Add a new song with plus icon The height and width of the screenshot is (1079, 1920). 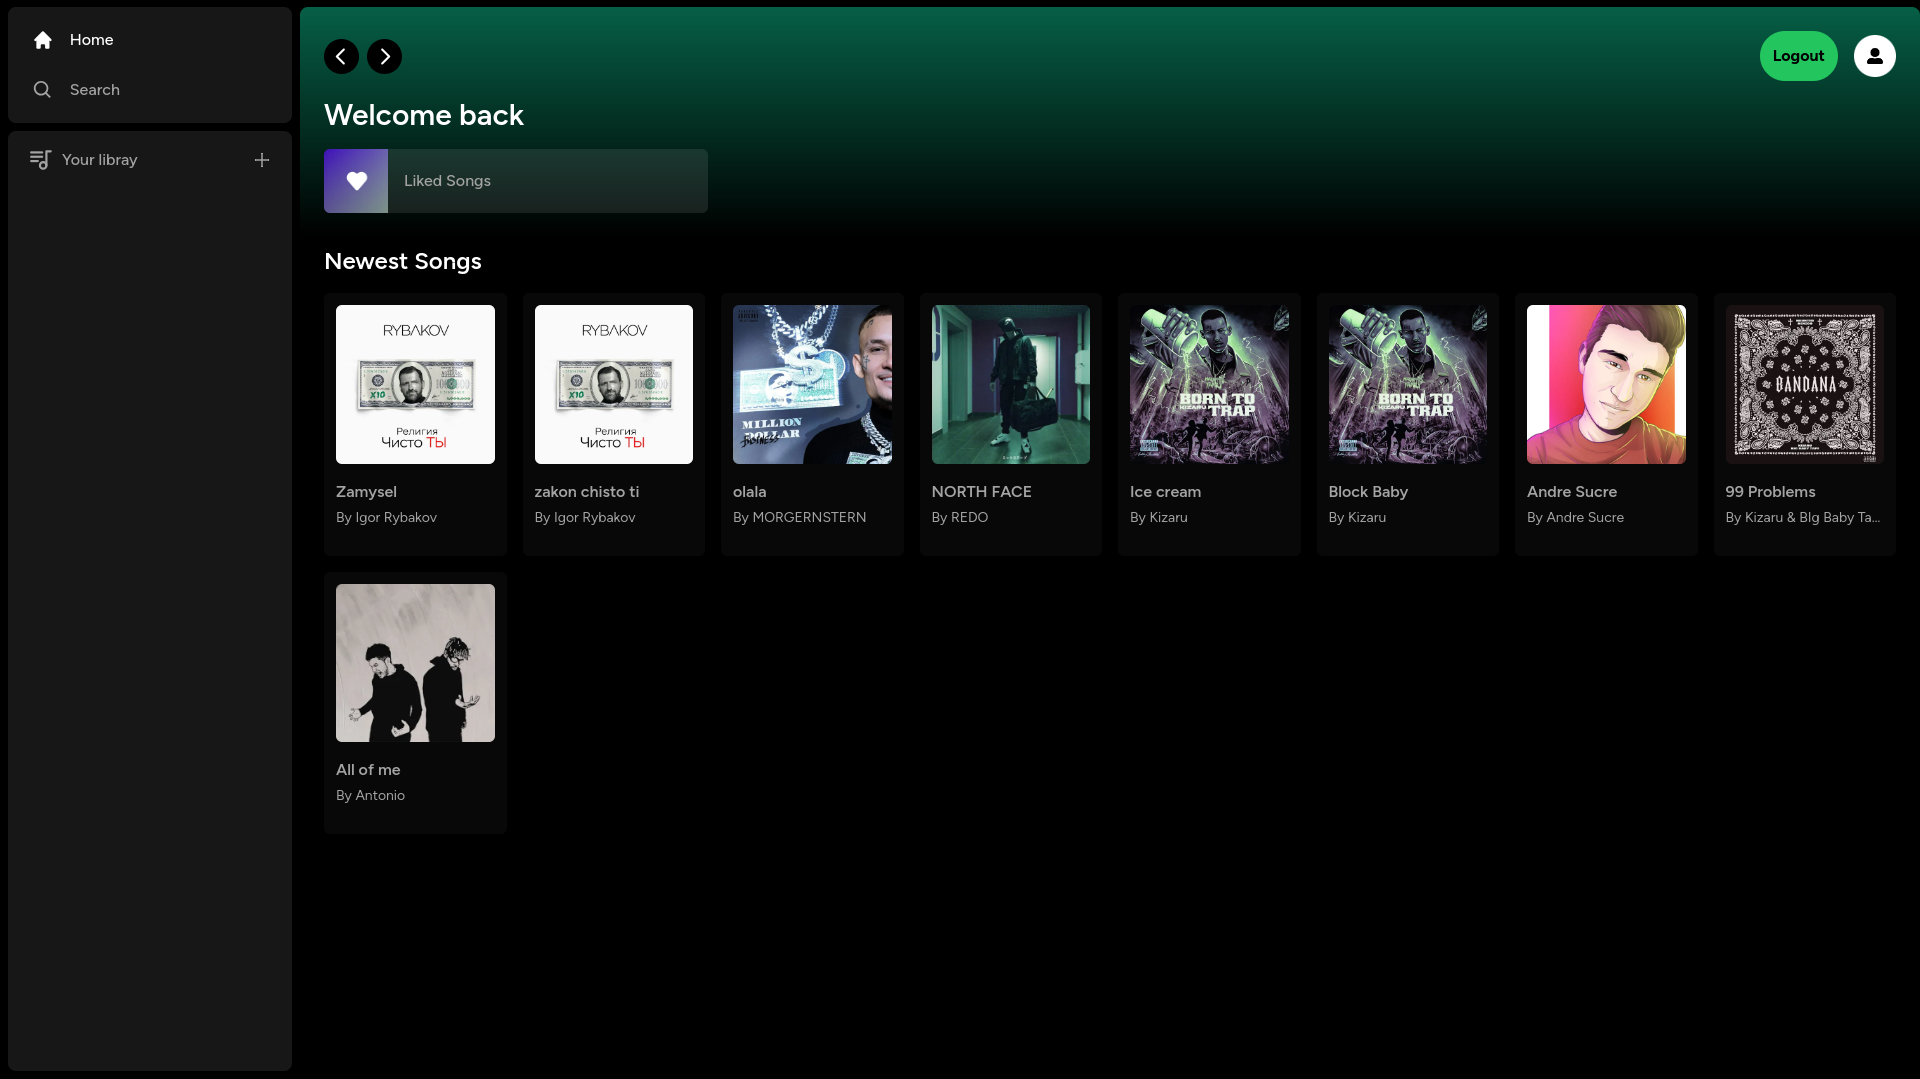coord(262,160)
